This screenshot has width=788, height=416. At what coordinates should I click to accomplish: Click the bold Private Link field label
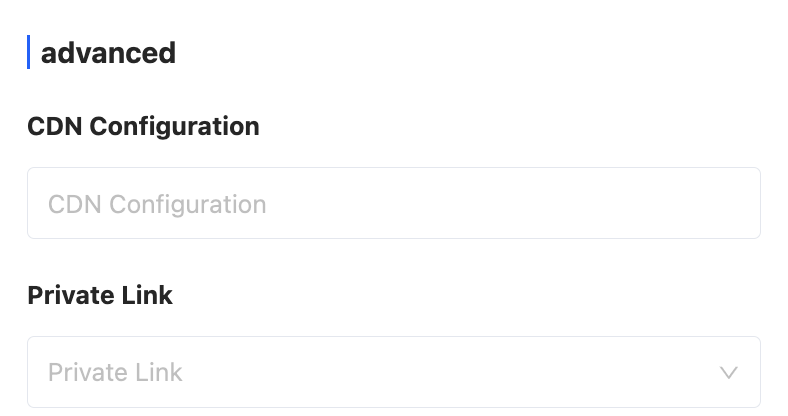100,296
